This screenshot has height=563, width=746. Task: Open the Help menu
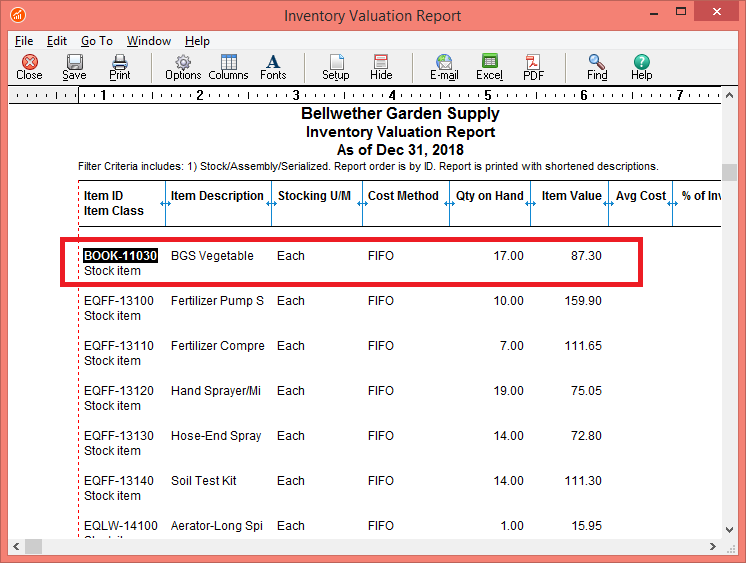point(197,41)
